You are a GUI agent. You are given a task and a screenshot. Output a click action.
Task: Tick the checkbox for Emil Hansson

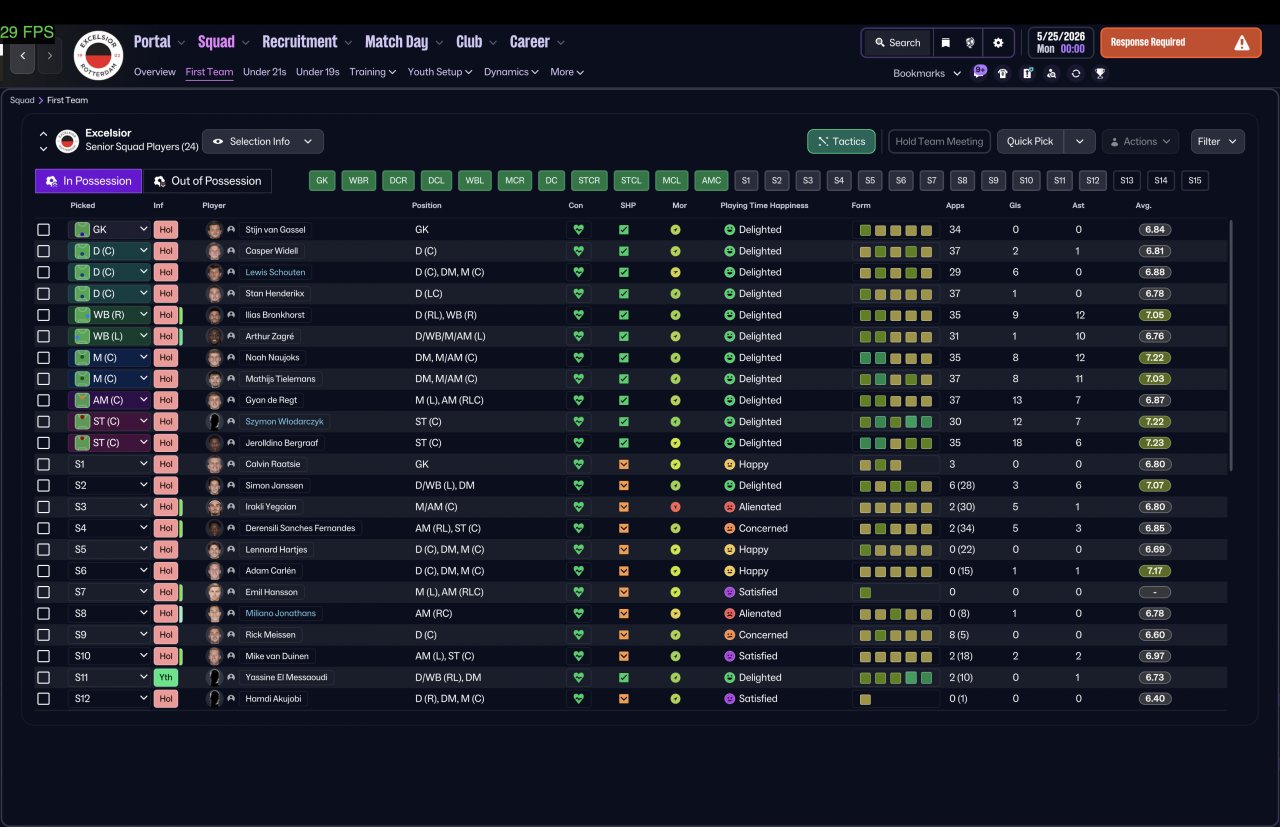[43, 592]
